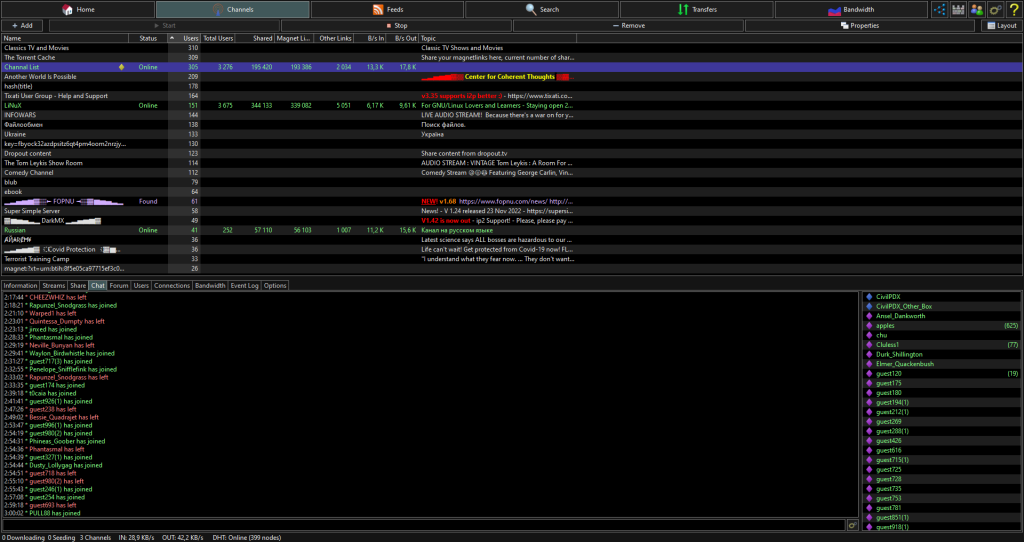Click the greyed Start button
1024x542 pixels.
[x=165, y=25]
